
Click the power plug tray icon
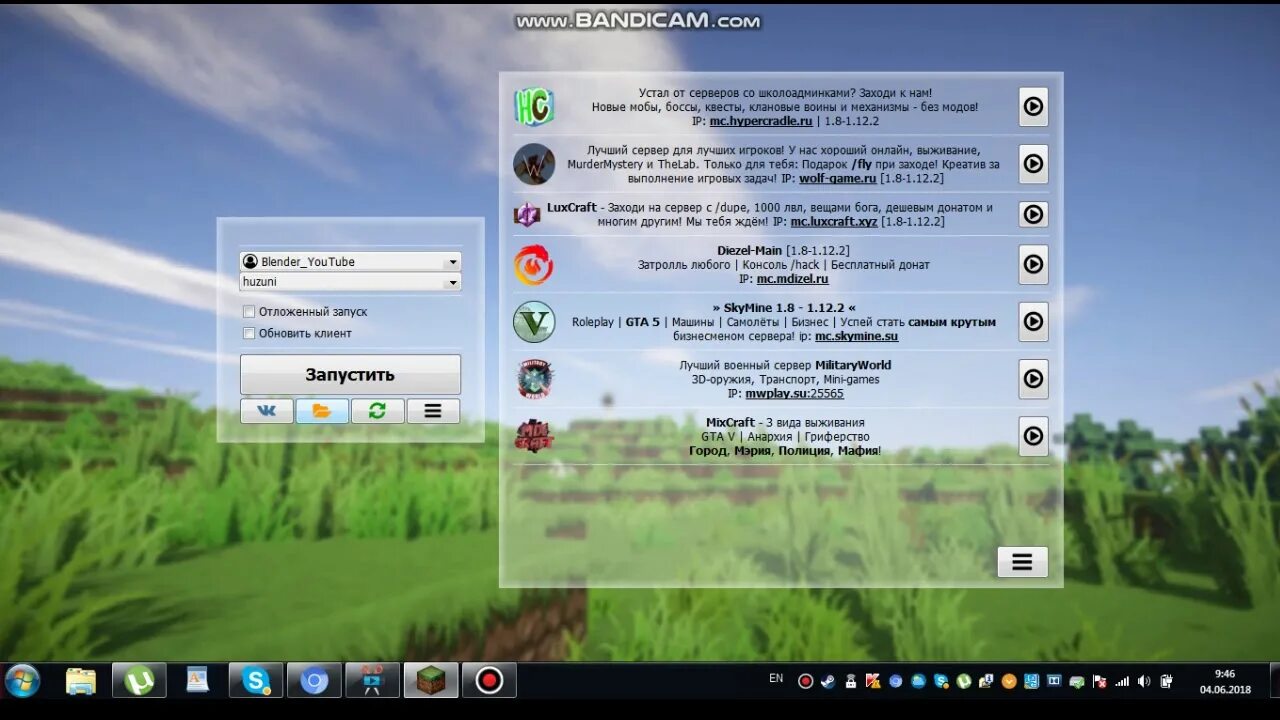[x=1167, y=681]
